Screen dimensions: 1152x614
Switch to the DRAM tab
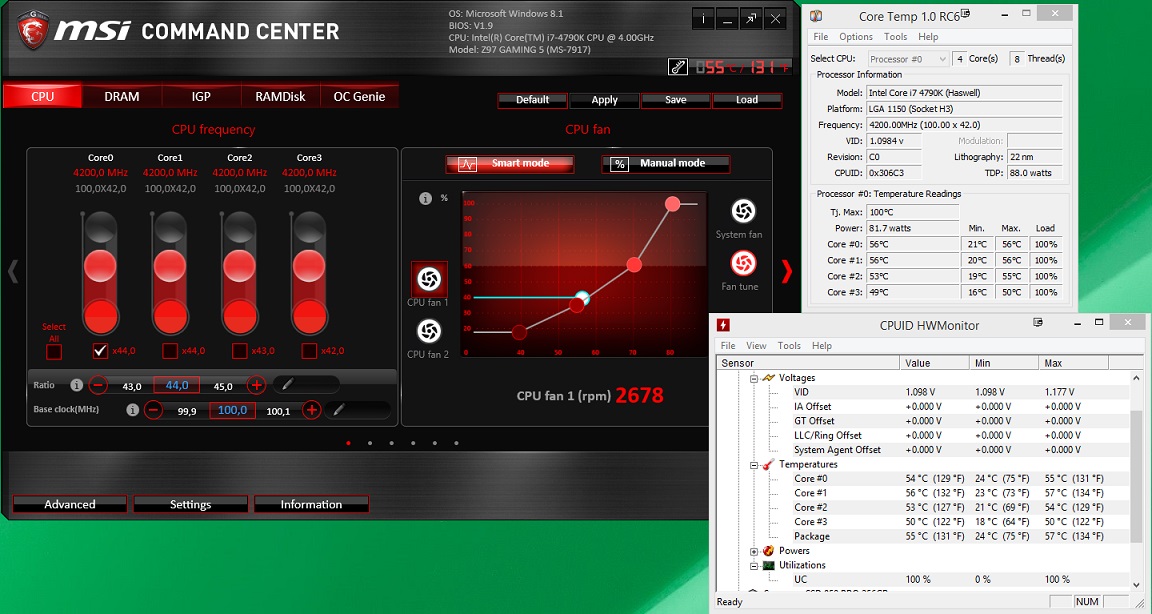coord(121,97)
